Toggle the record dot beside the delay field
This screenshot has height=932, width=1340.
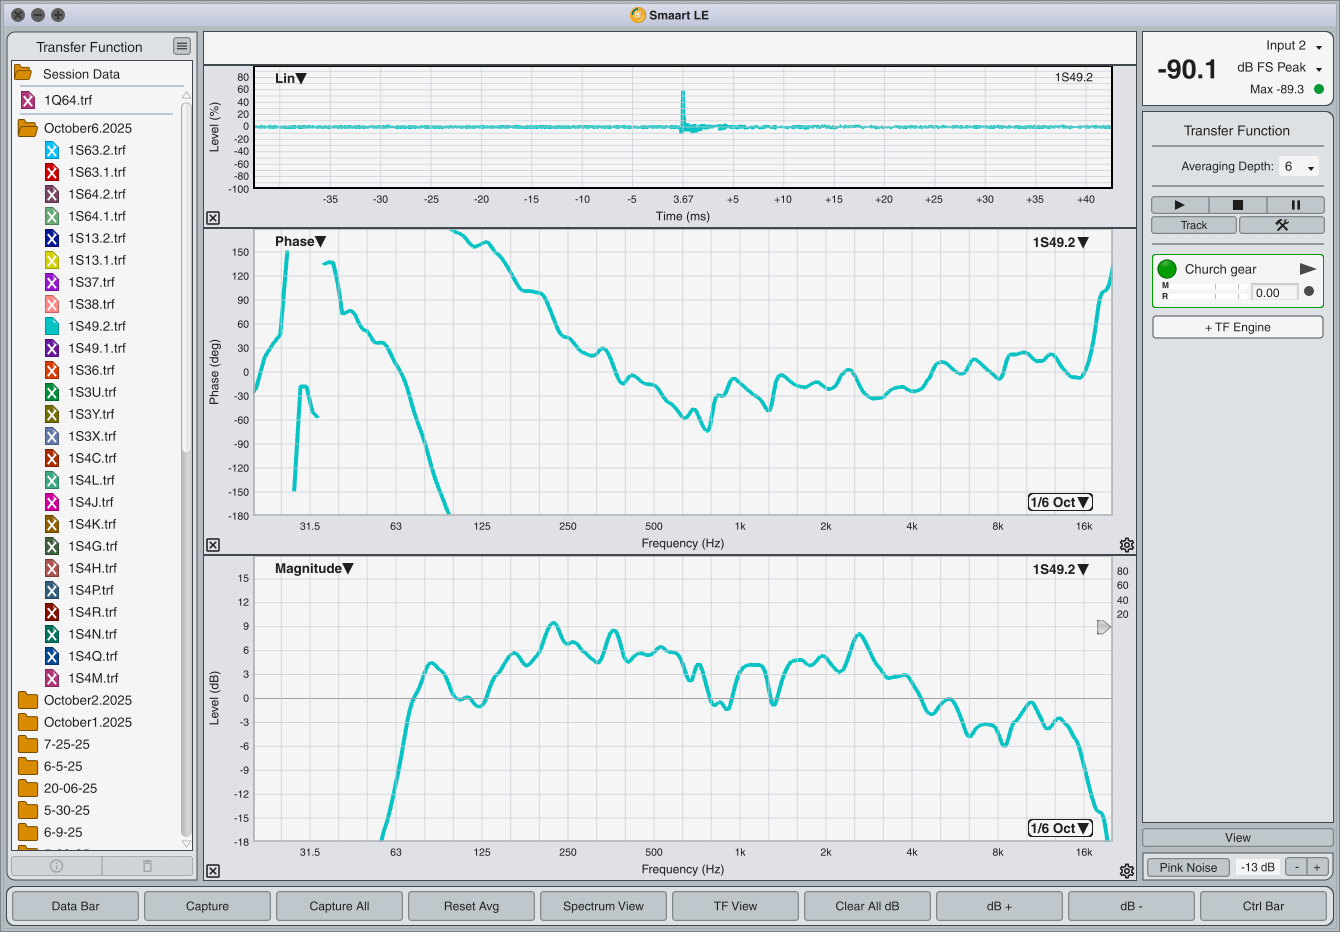[1309, 292]
